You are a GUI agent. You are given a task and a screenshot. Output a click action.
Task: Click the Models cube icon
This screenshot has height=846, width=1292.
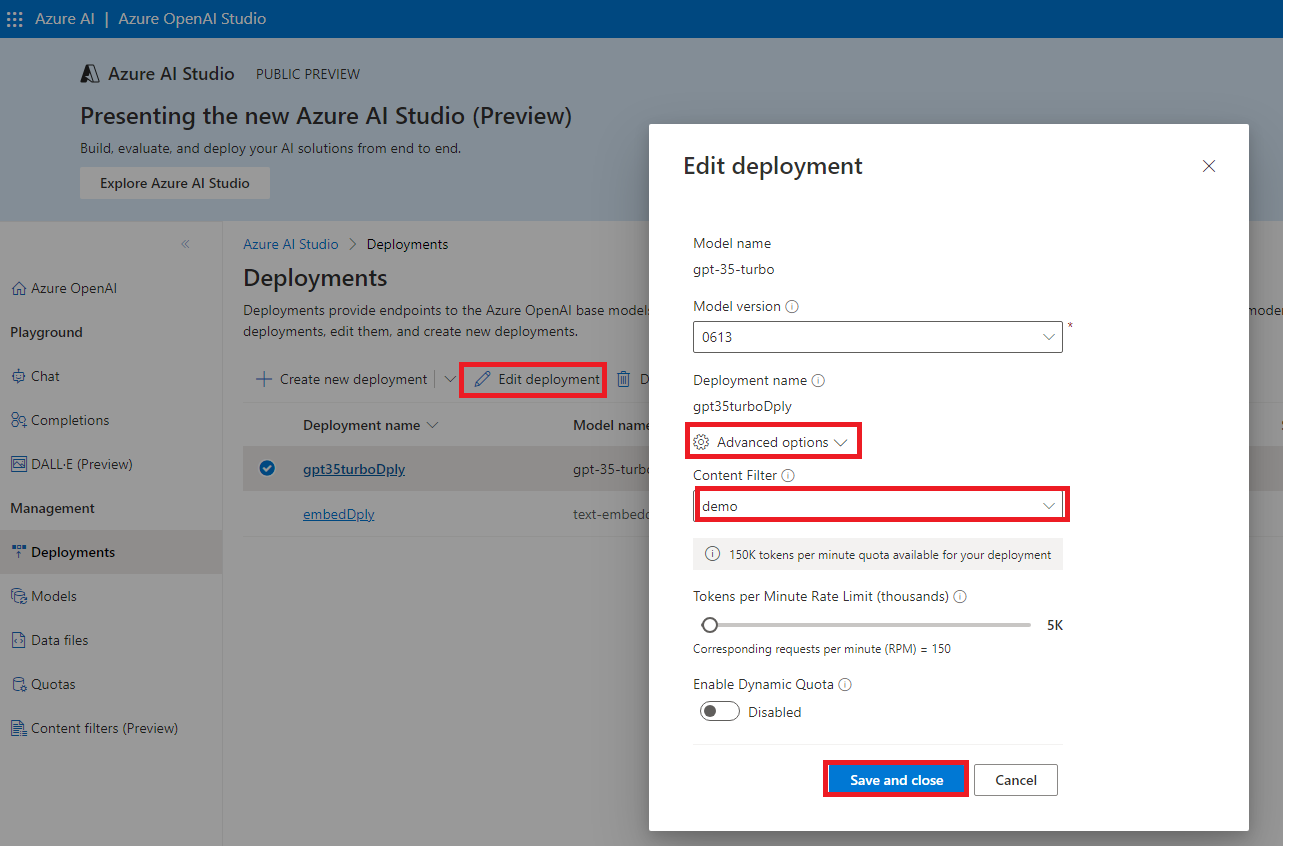pos(19,596)
